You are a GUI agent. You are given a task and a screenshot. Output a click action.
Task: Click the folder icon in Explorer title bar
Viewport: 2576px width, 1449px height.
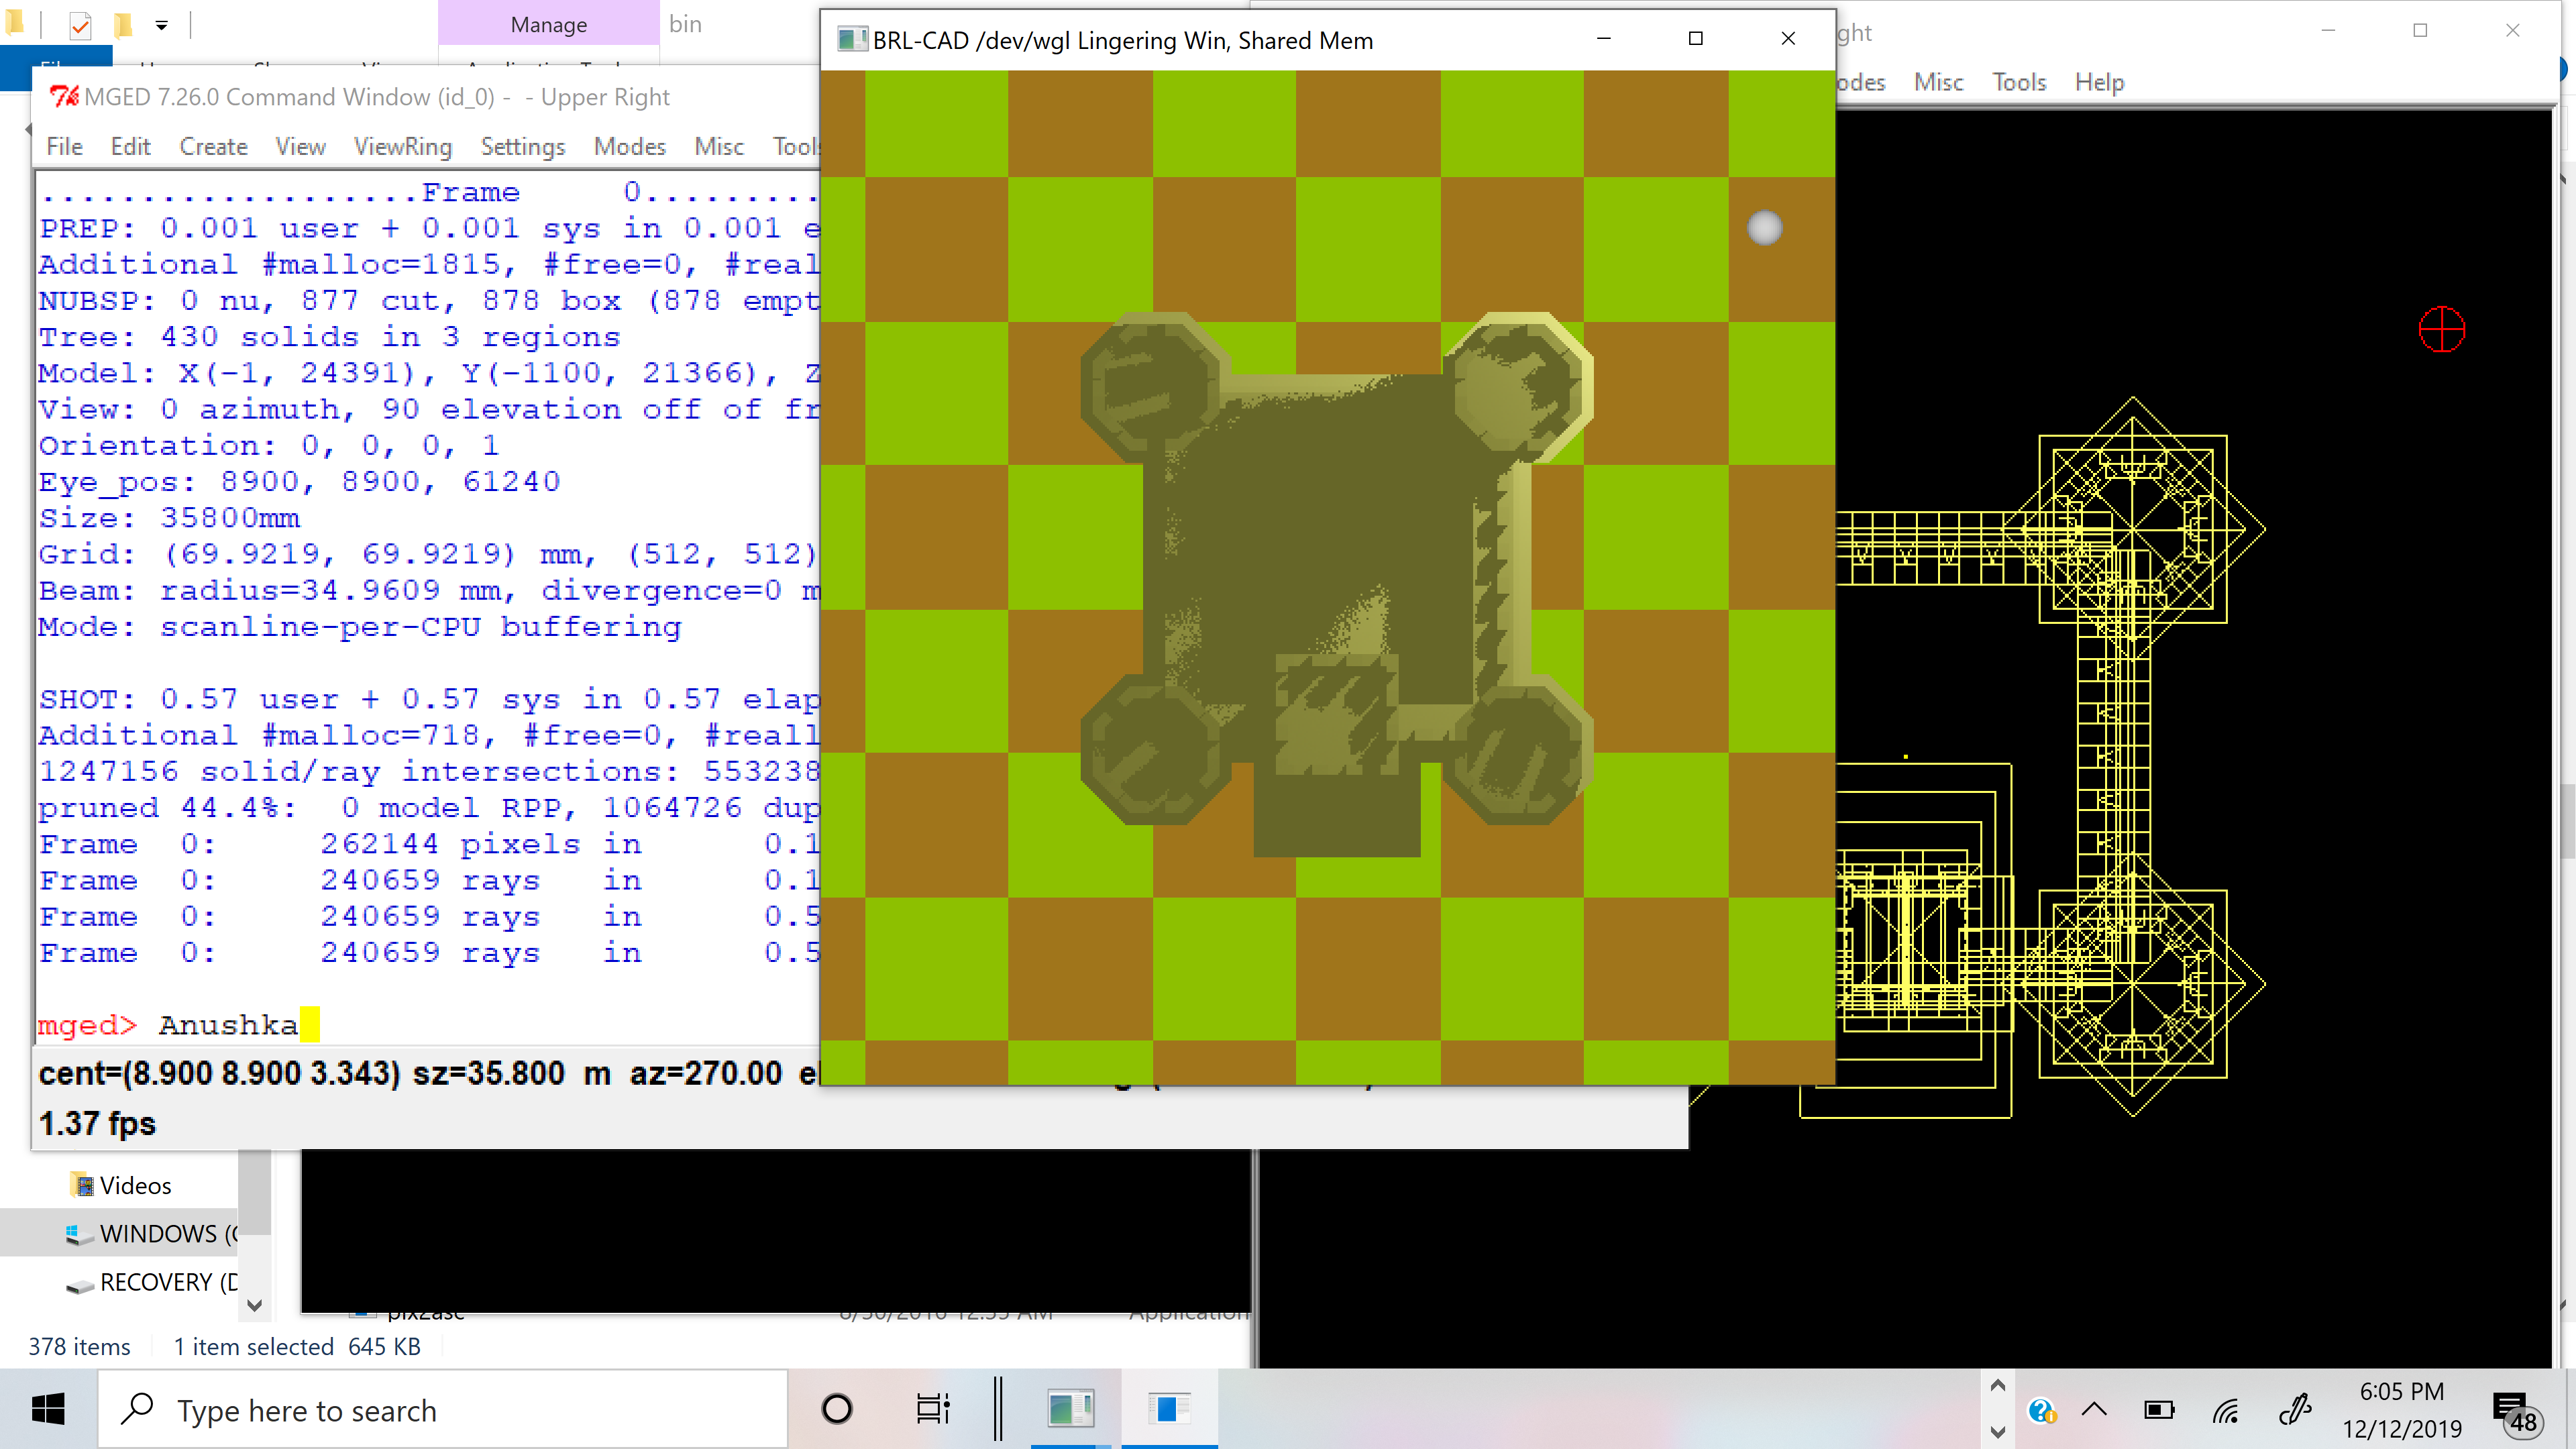15,23
